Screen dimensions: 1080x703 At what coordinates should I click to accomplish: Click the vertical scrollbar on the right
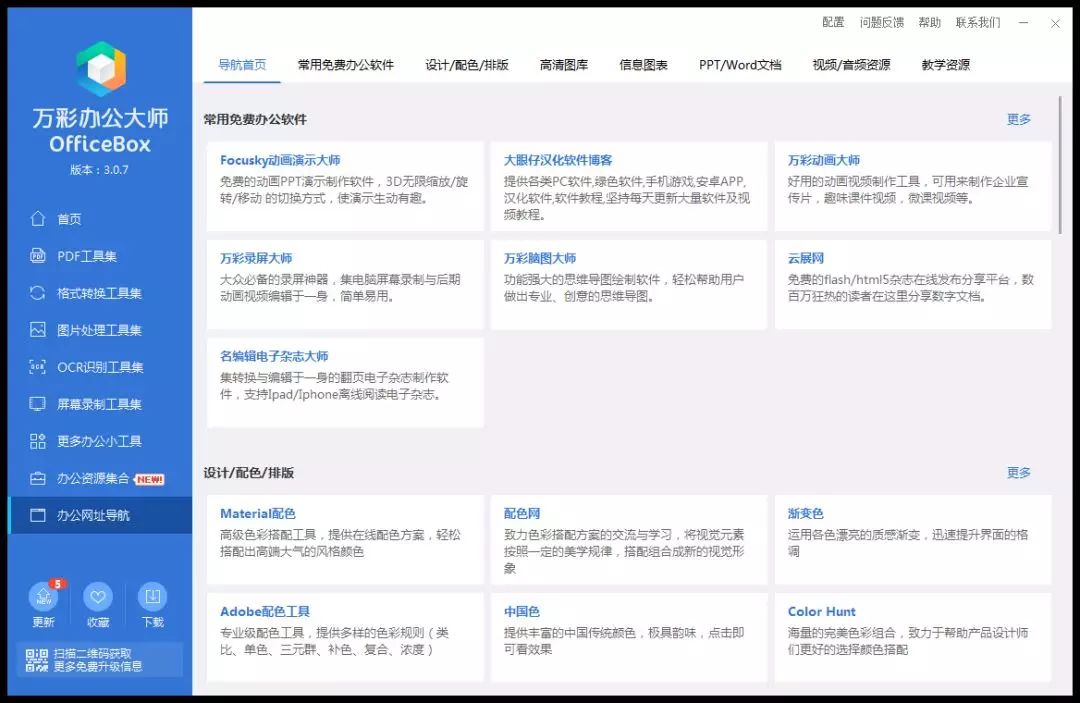tap(1061, 165)
